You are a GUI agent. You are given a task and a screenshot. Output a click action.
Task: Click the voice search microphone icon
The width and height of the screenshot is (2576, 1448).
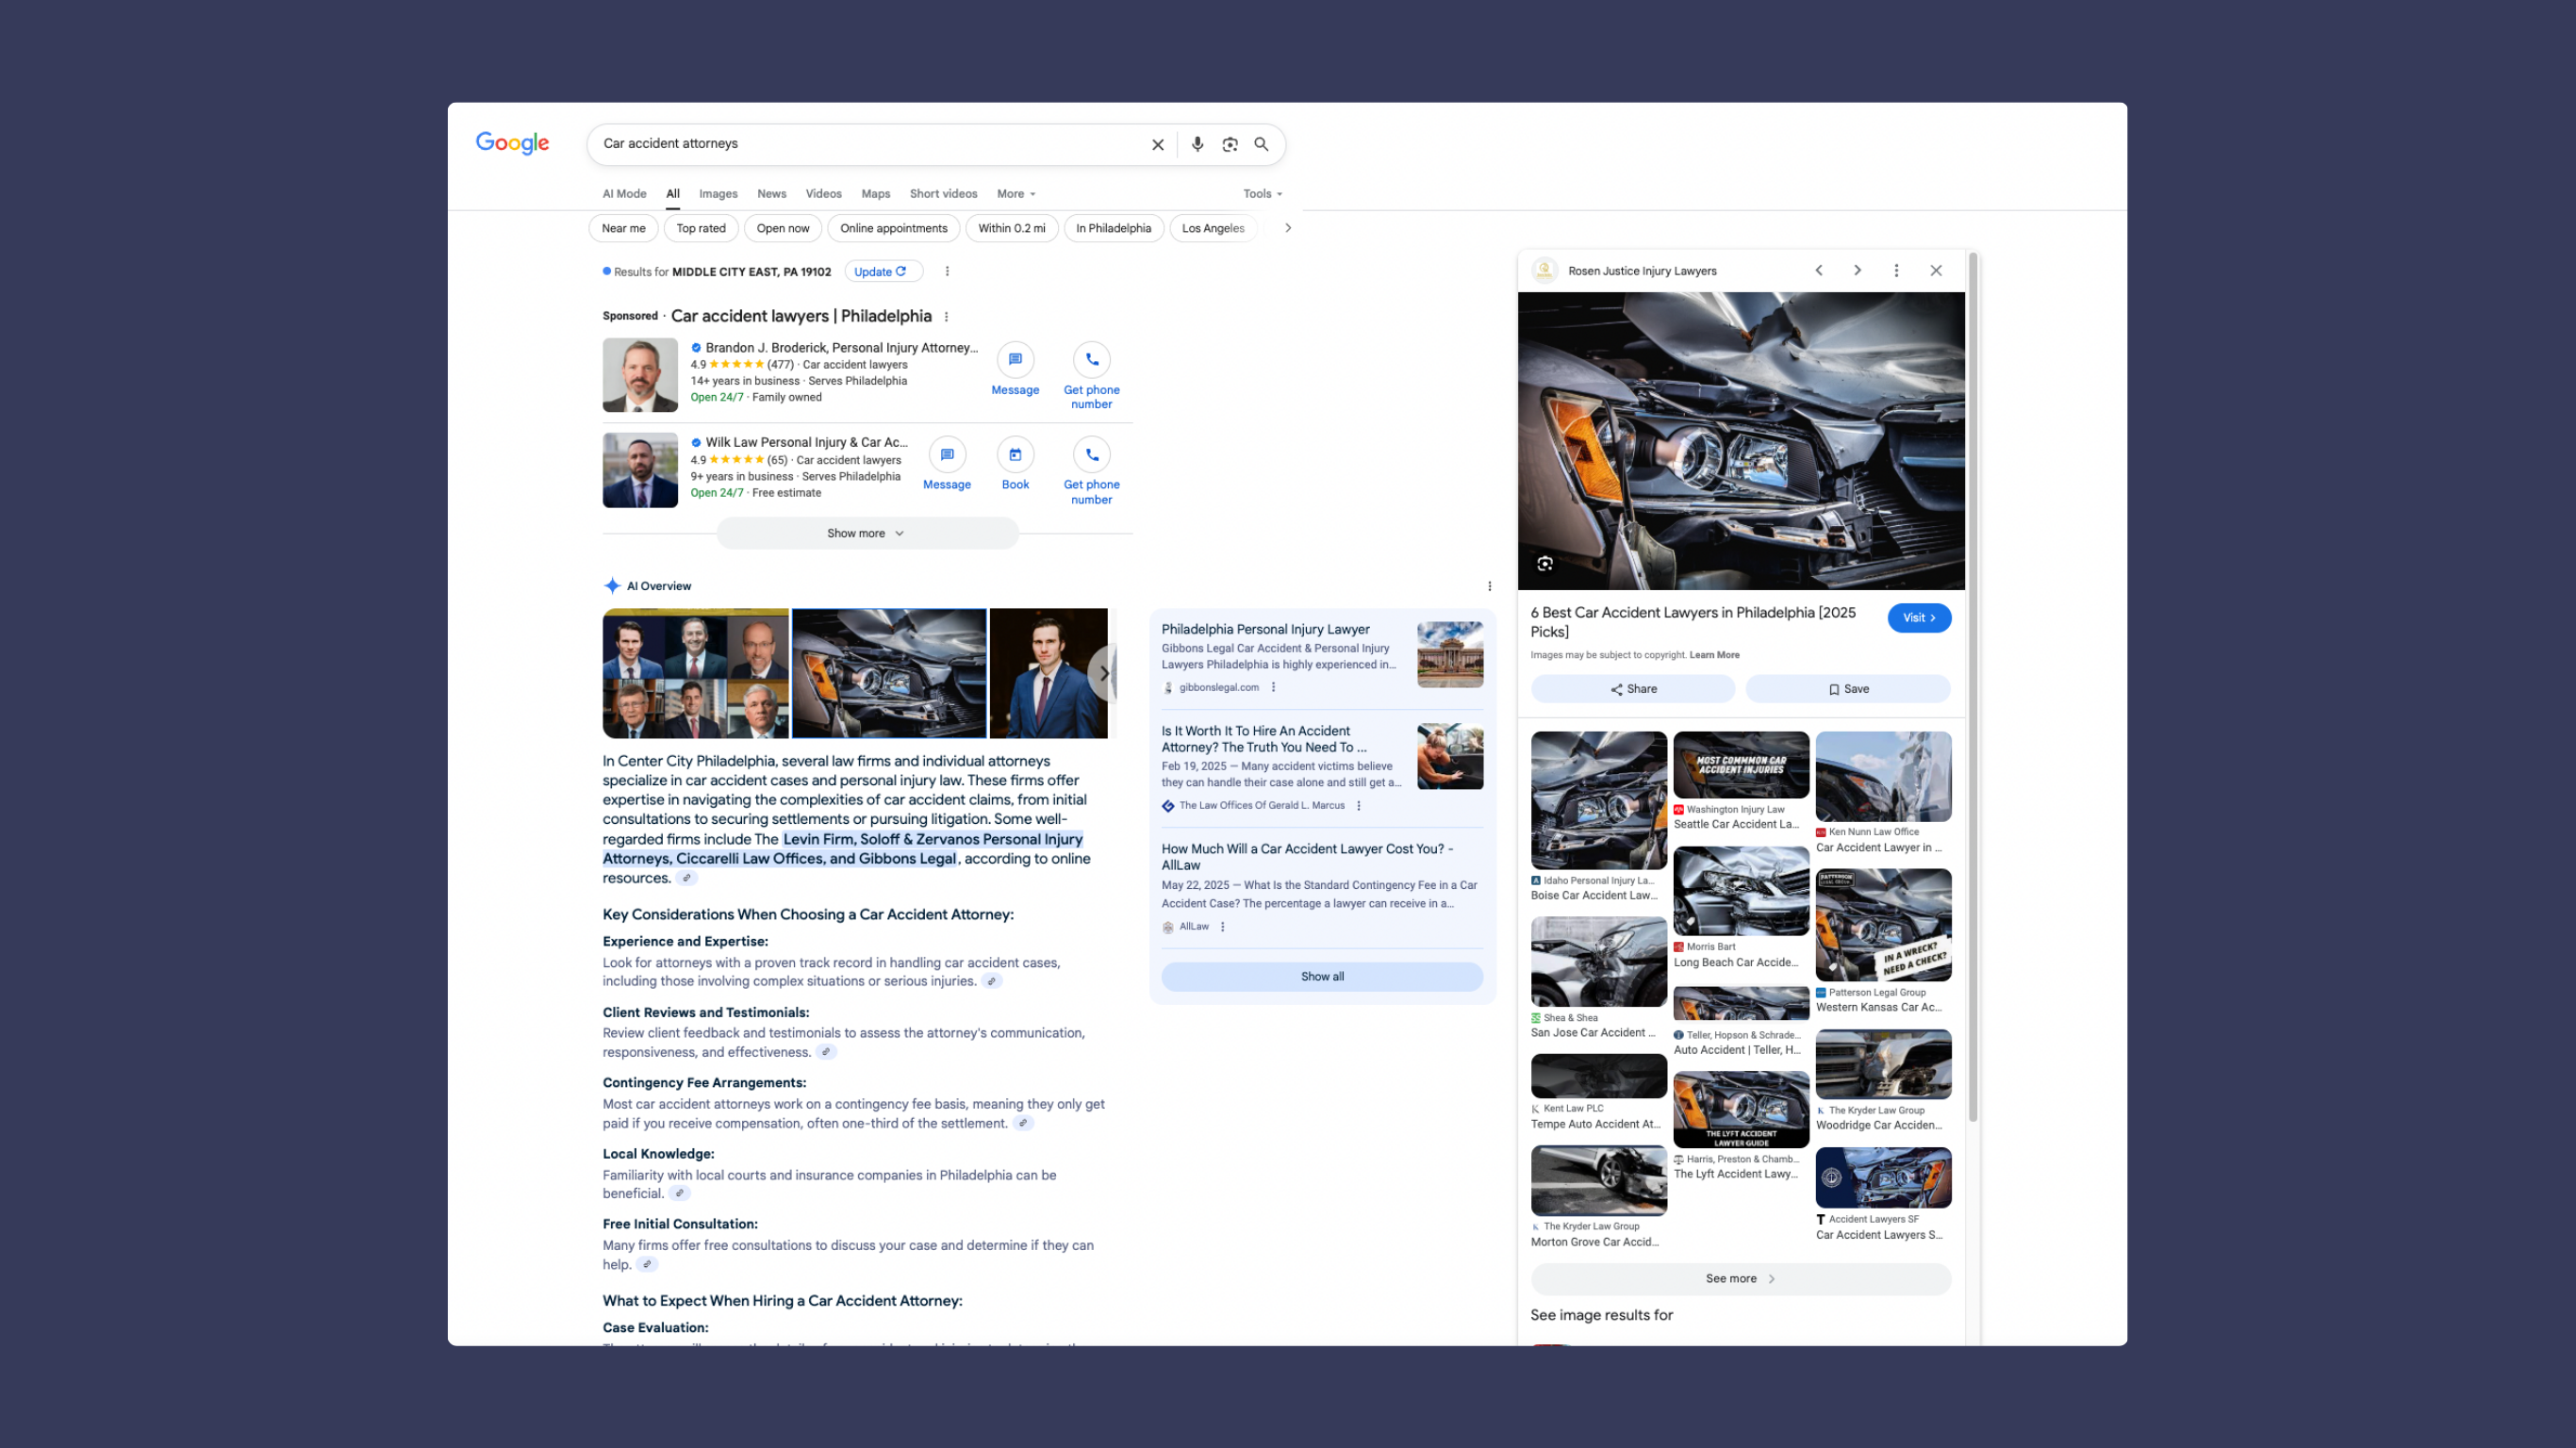pyautogui.click(x=1197, y=144)
